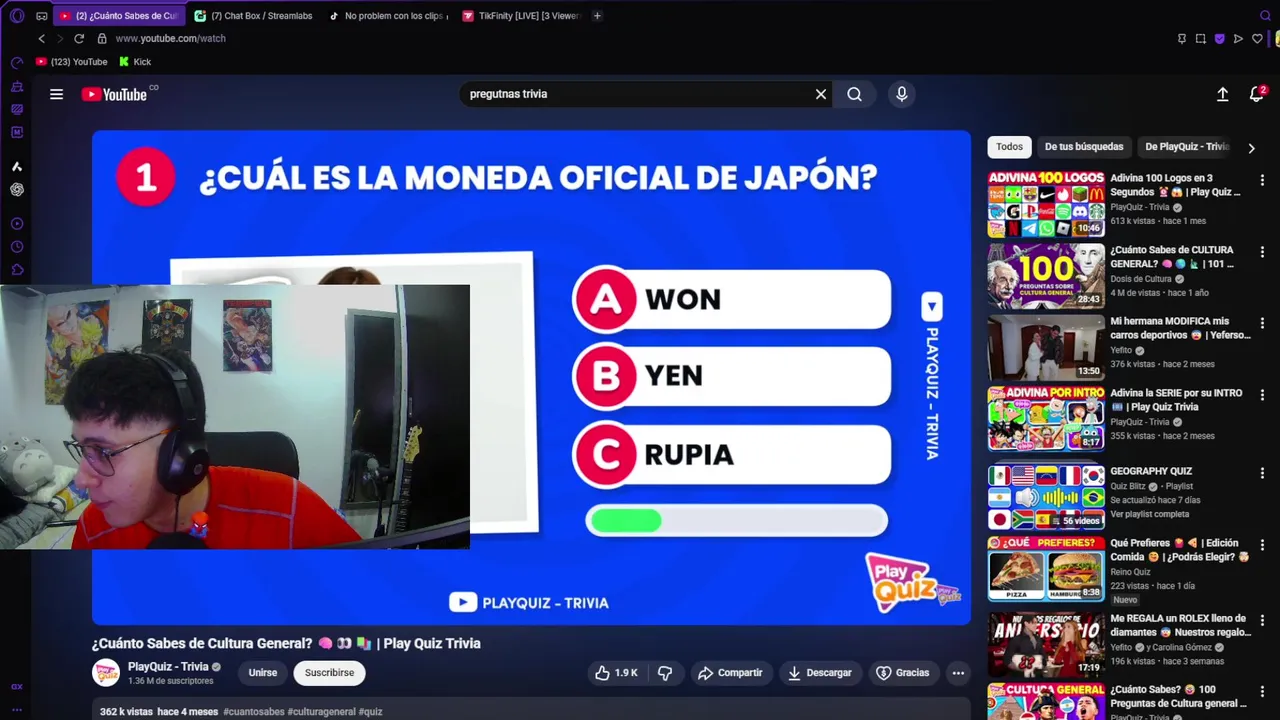Expand the PlayQuiz info card arrow in video
Screen dimensions: 1280x720
[x=931, y=306]
